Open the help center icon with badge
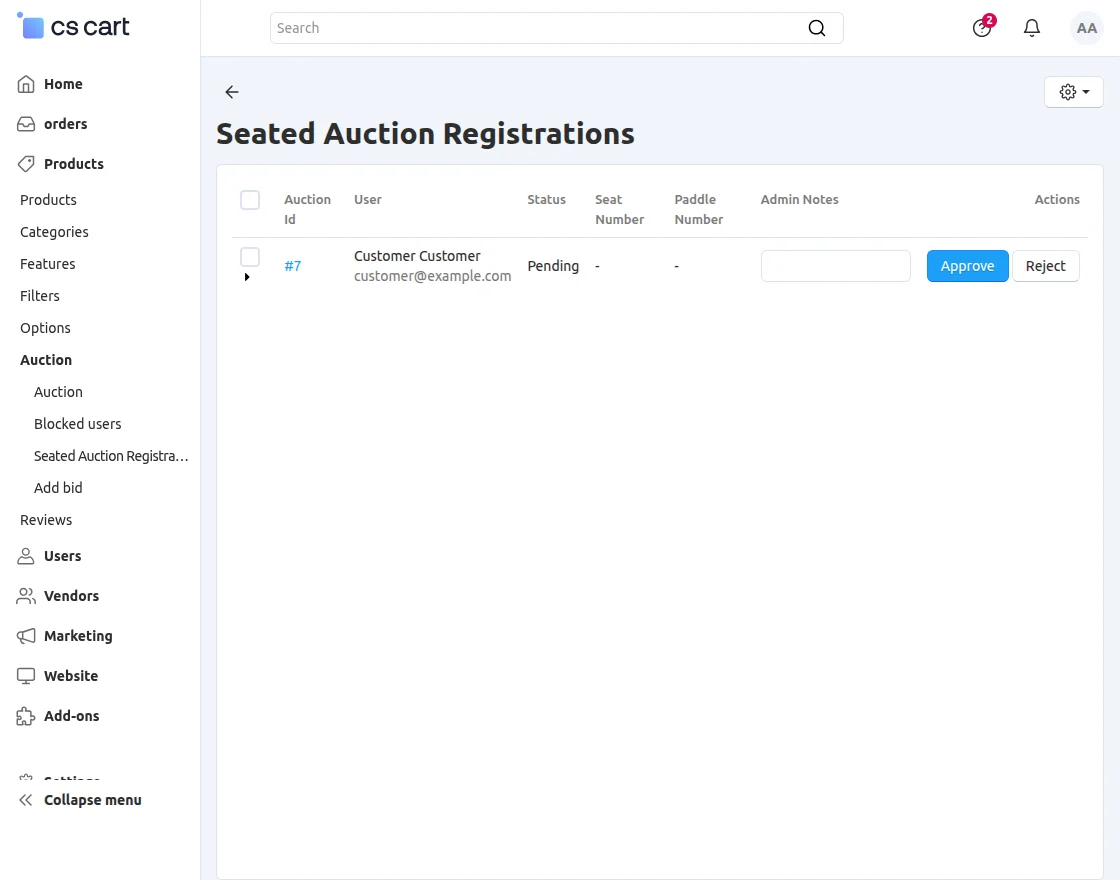The width and height of the screenshot is (1120, 880). point(982,28)
